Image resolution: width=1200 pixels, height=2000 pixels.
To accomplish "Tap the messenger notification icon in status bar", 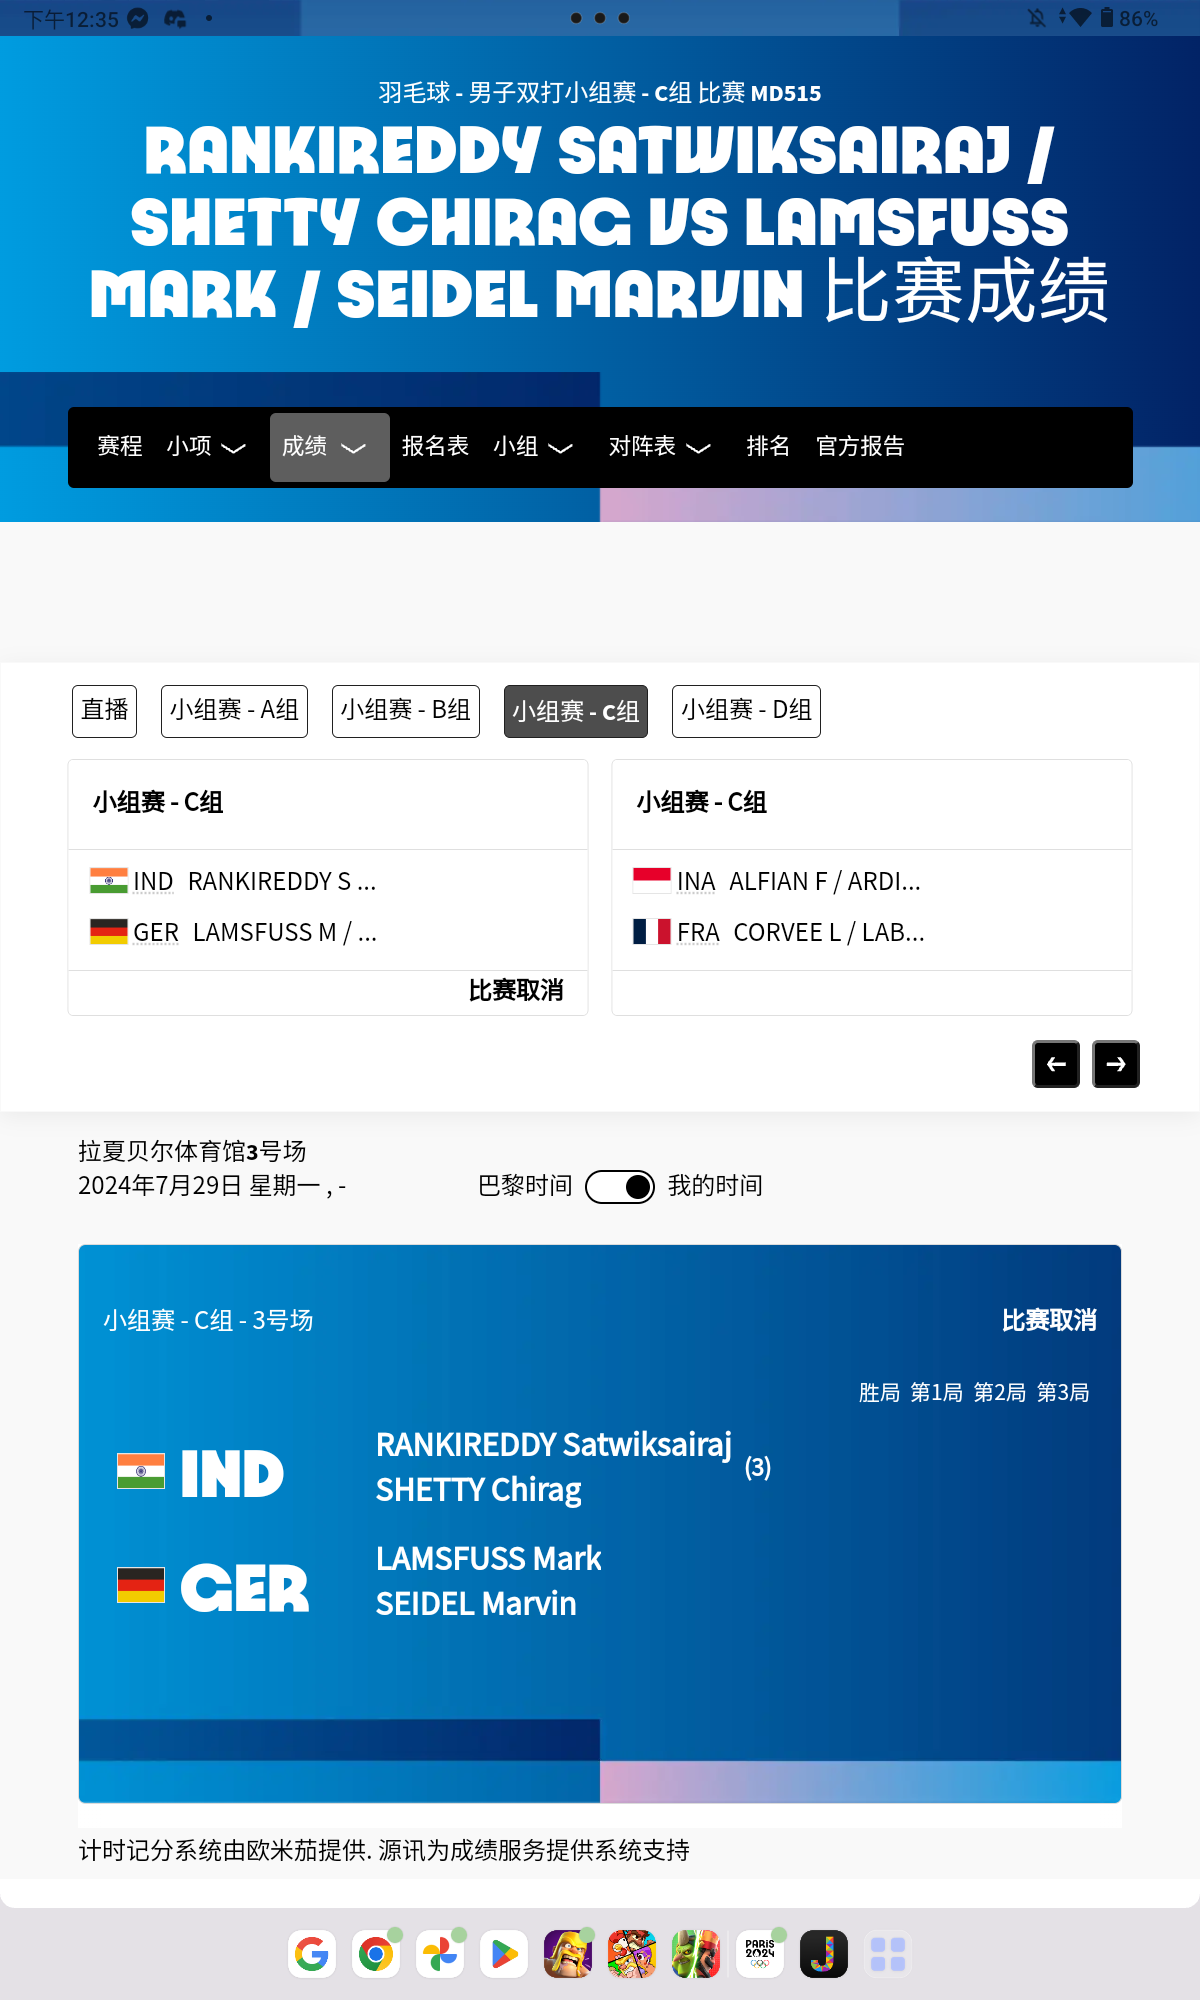I will [x=138, y=18].
